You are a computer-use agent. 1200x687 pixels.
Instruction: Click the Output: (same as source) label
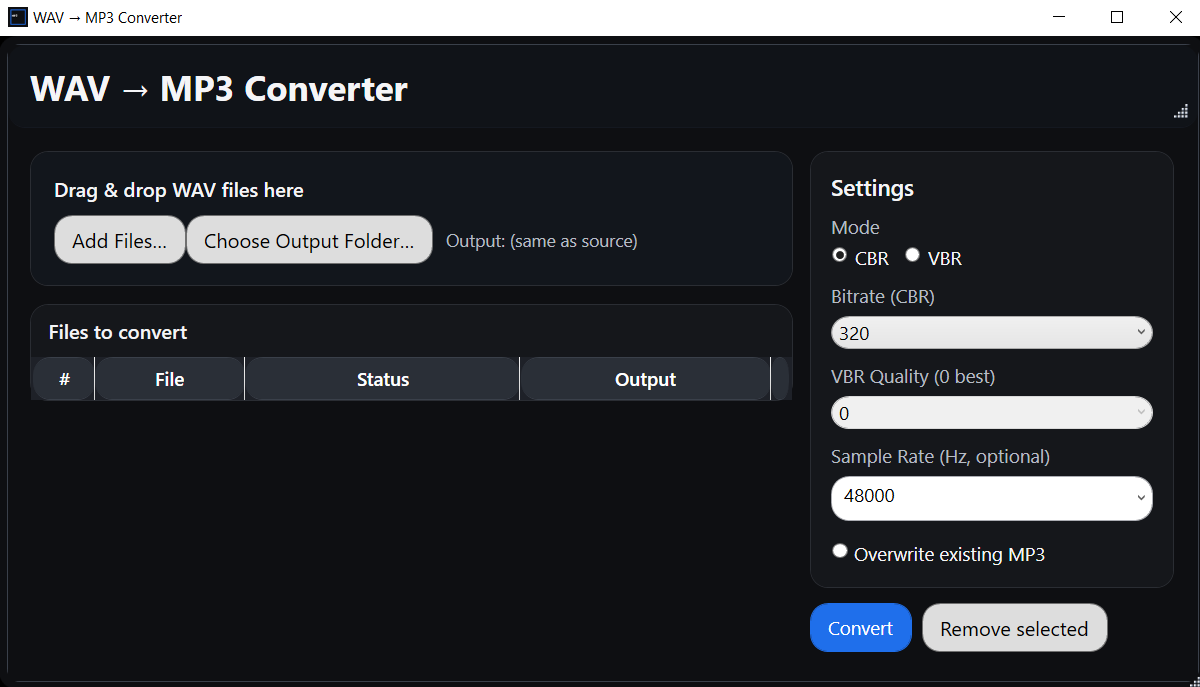coord(541,240)
